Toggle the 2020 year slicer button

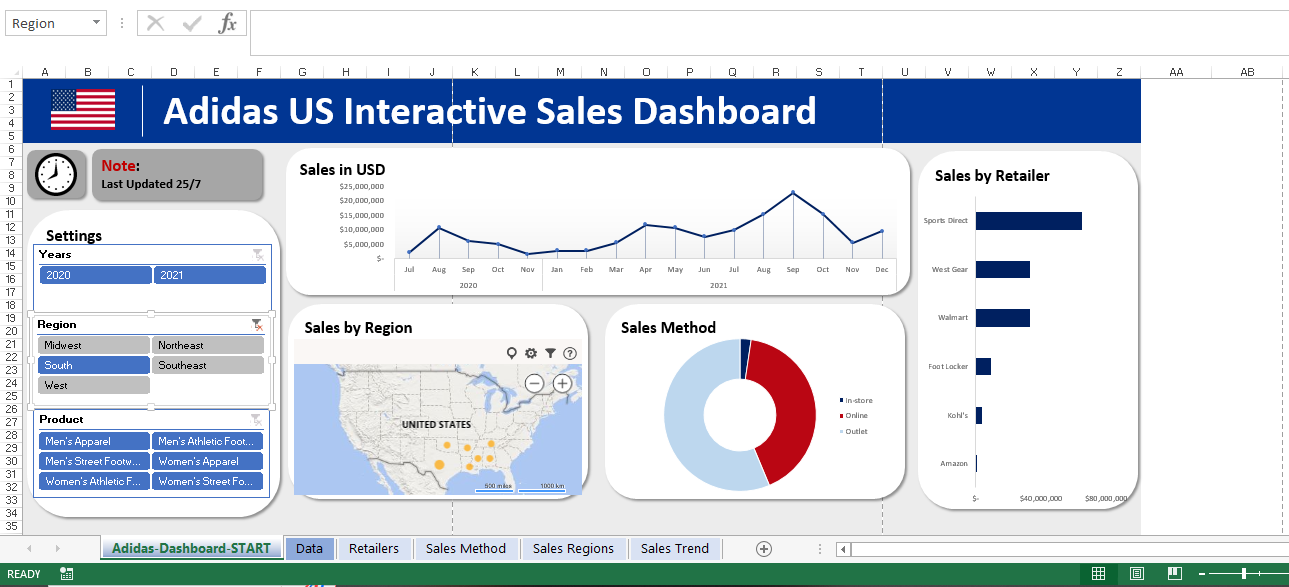(95, 275)
